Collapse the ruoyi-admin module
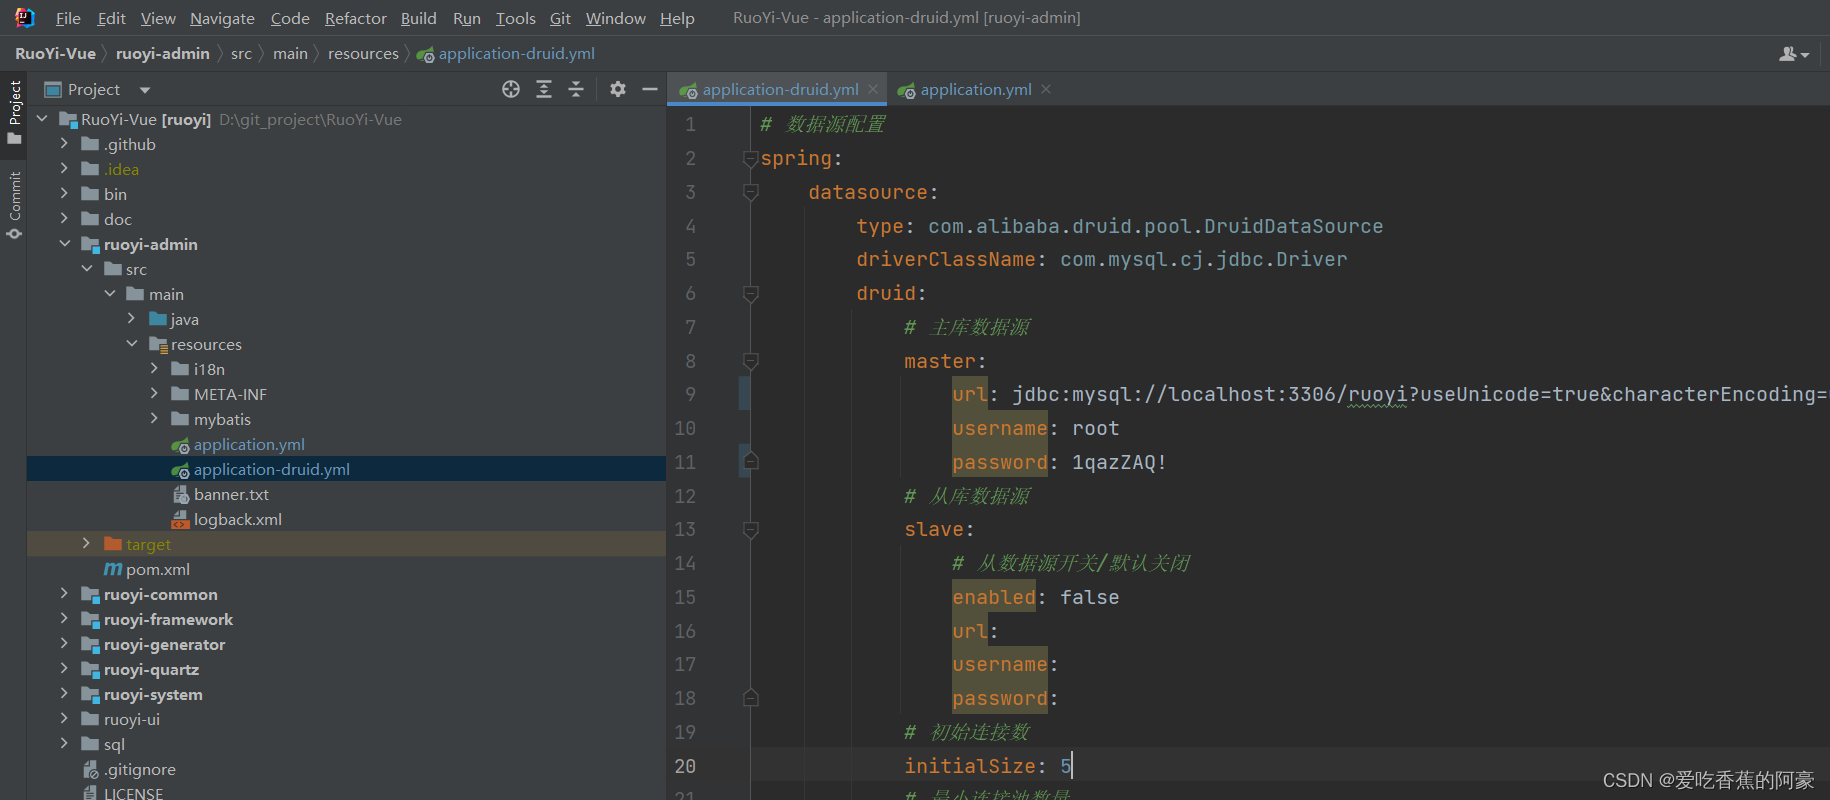The image size is (1830, 800). click(65, 244)
